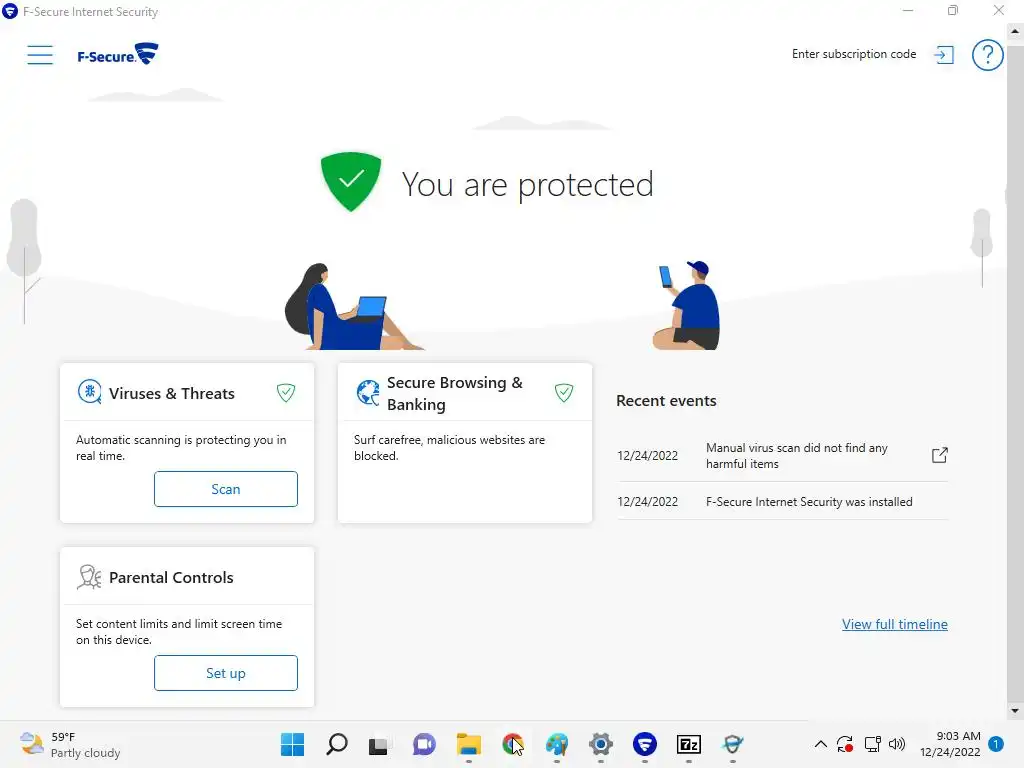The width and height of the screenshot is (1024, 768).
Task: Open the Viruses & Threats card title
Action: pos(172,393)
